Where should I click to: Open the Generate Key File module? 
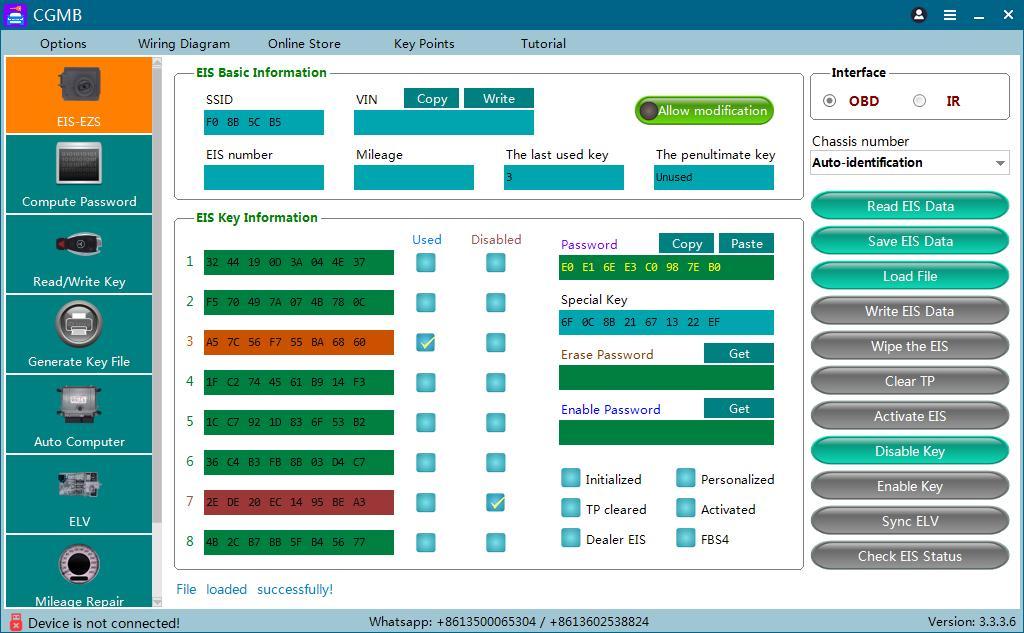pyautogui.click(x=79, y=334)
